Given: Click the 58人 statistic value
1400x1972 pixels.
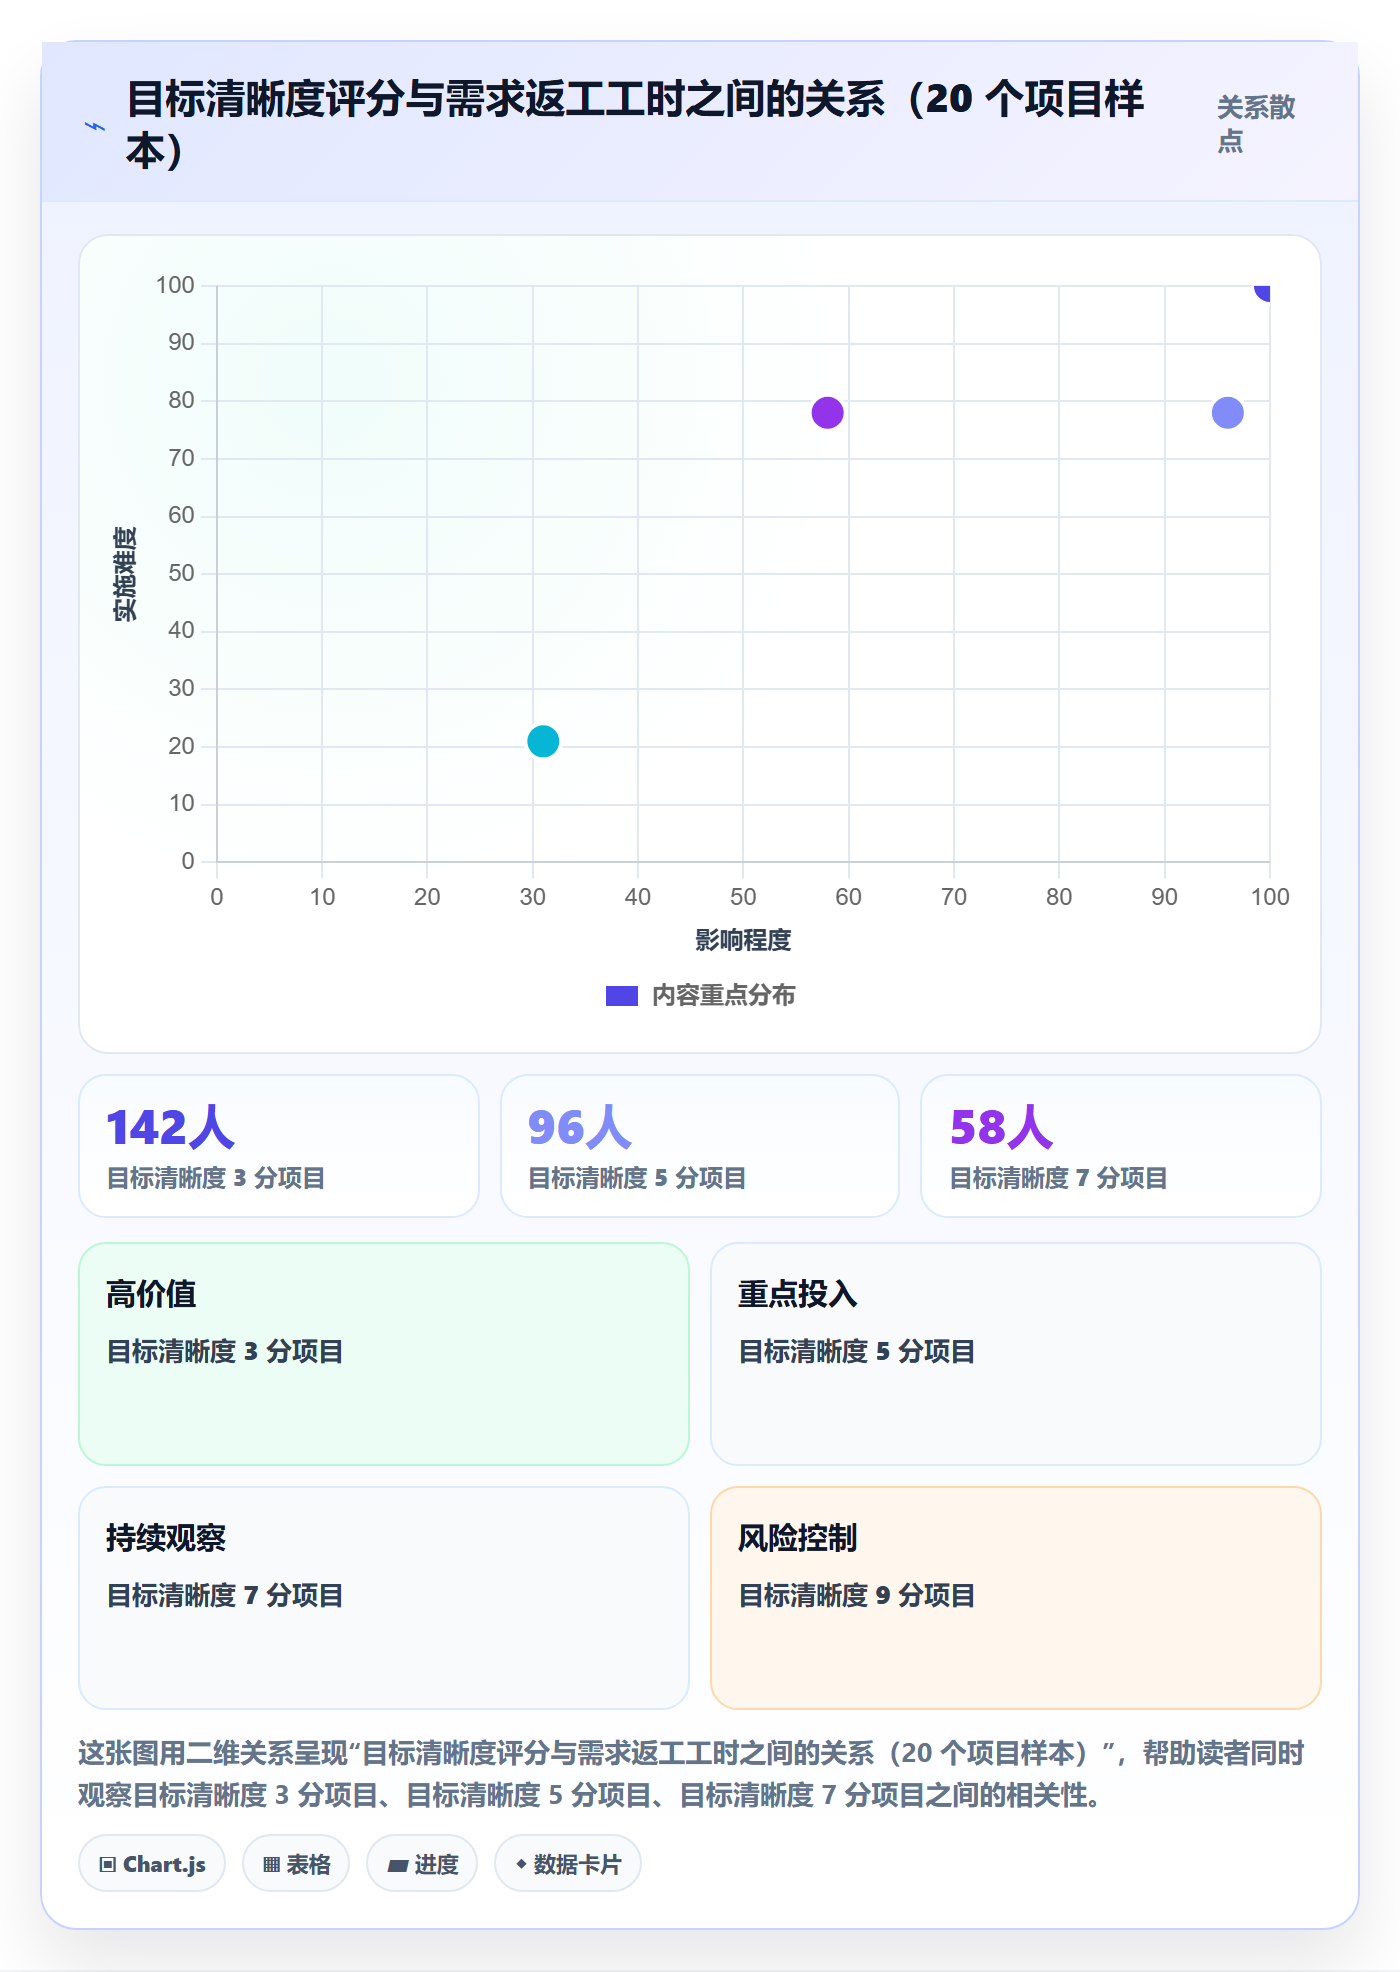Looking at the screenshot, I should (1002, 1128).
